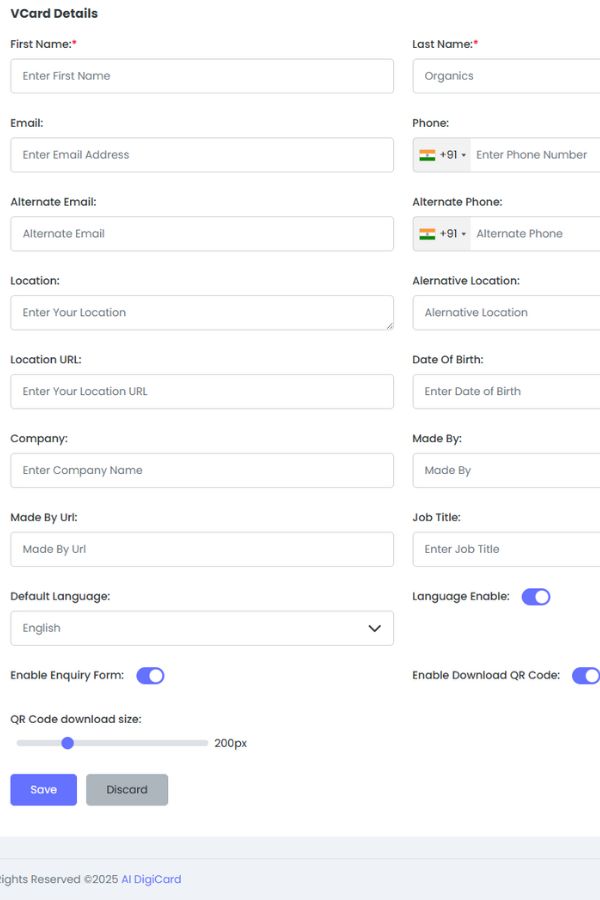Toggle Enable Download QR Code switch
The image size is (600, 900).
585,676
